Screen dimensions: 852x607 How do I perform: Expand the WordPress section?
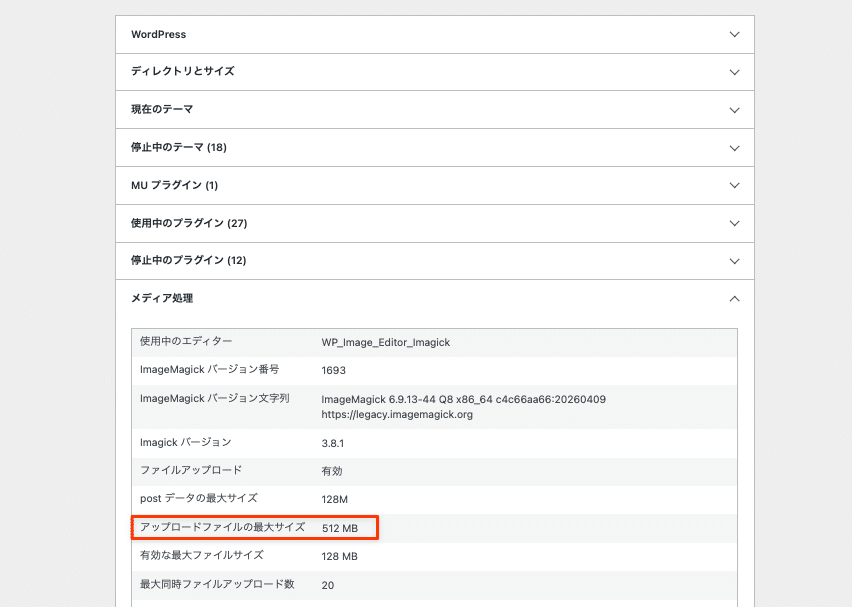point(435,34)
